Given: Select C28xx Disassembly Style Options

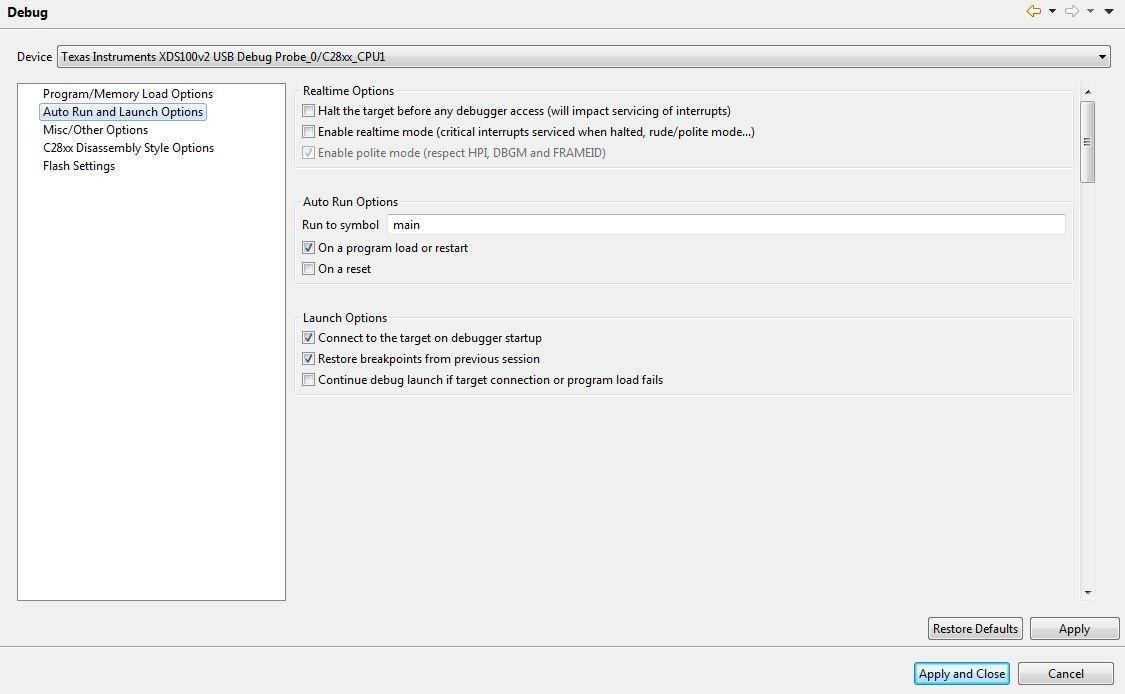Looking at the screenshot, I should [128, 148].
